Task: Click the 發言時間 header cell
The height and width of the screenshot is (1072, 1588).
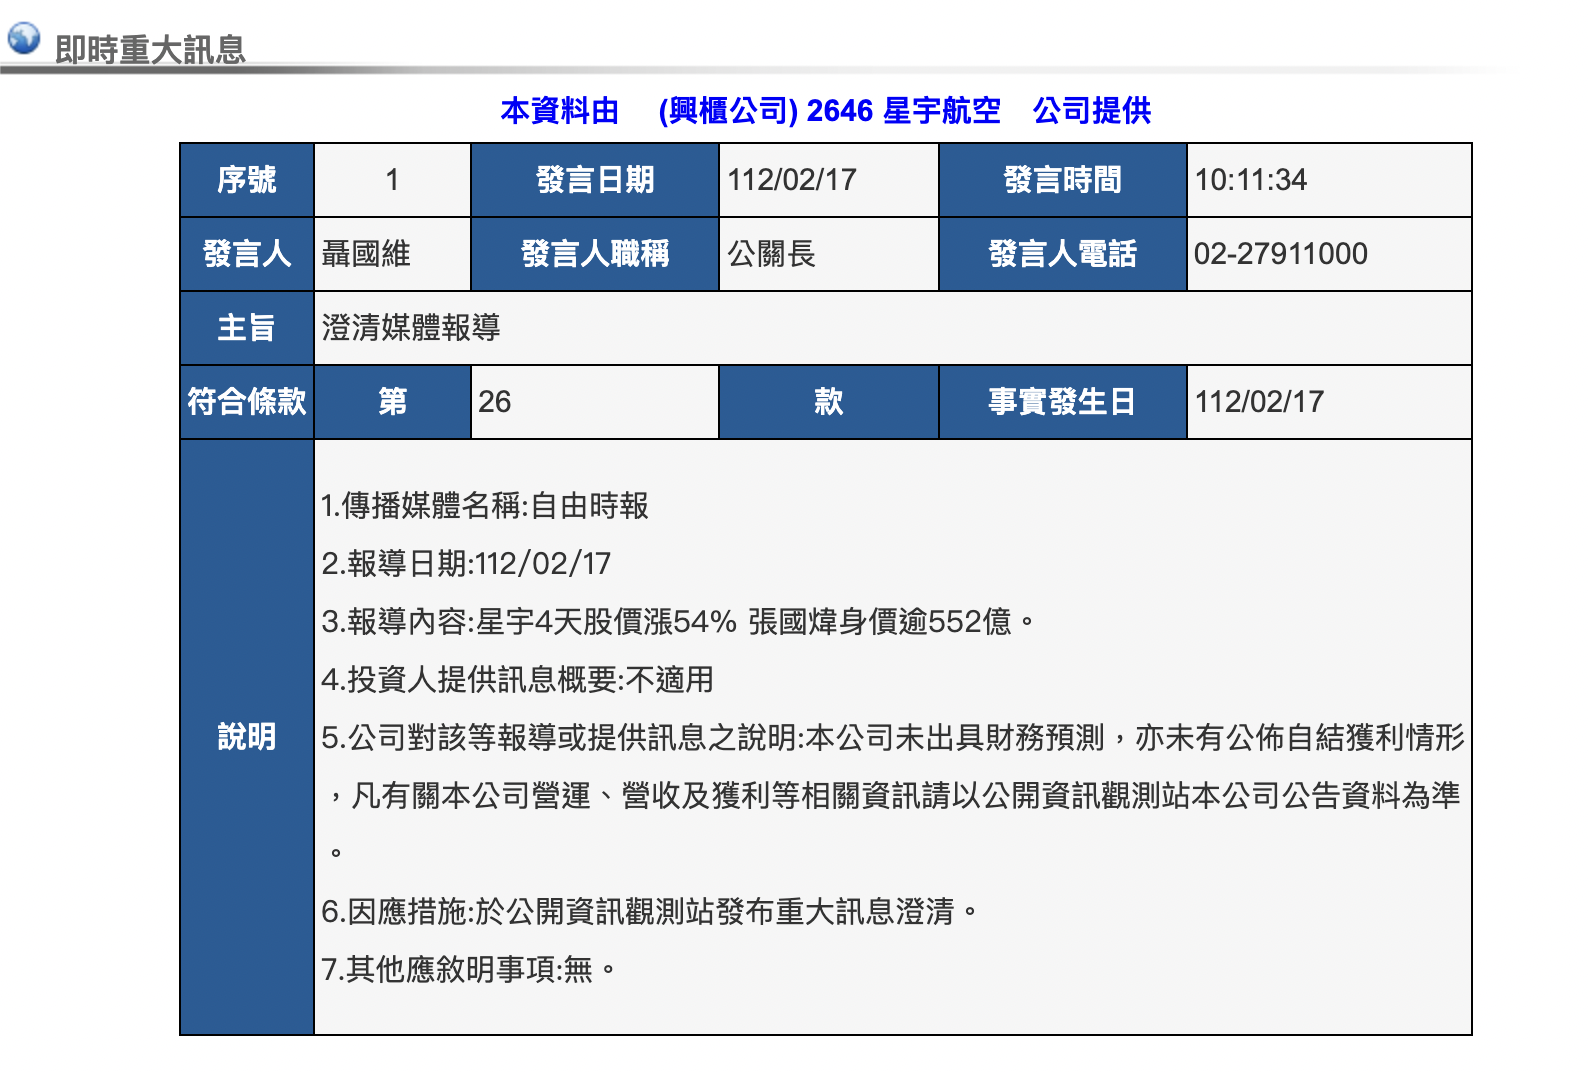Action: tap(1063, 180)
